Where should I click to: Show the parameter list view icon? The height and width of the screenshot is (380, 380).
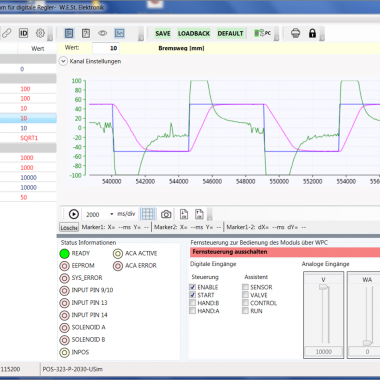pyautogui.click(x=69, y=33)
